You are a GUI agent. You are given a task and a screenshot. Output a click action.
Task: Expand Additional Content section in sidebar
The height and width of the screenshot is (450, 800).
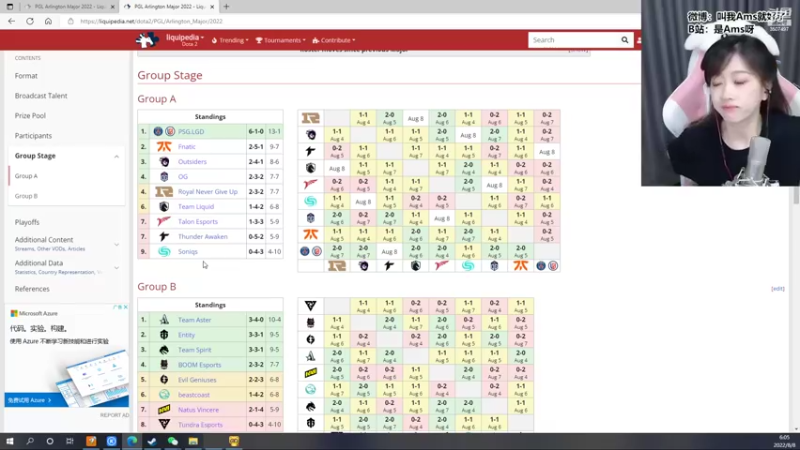point(116,245)
